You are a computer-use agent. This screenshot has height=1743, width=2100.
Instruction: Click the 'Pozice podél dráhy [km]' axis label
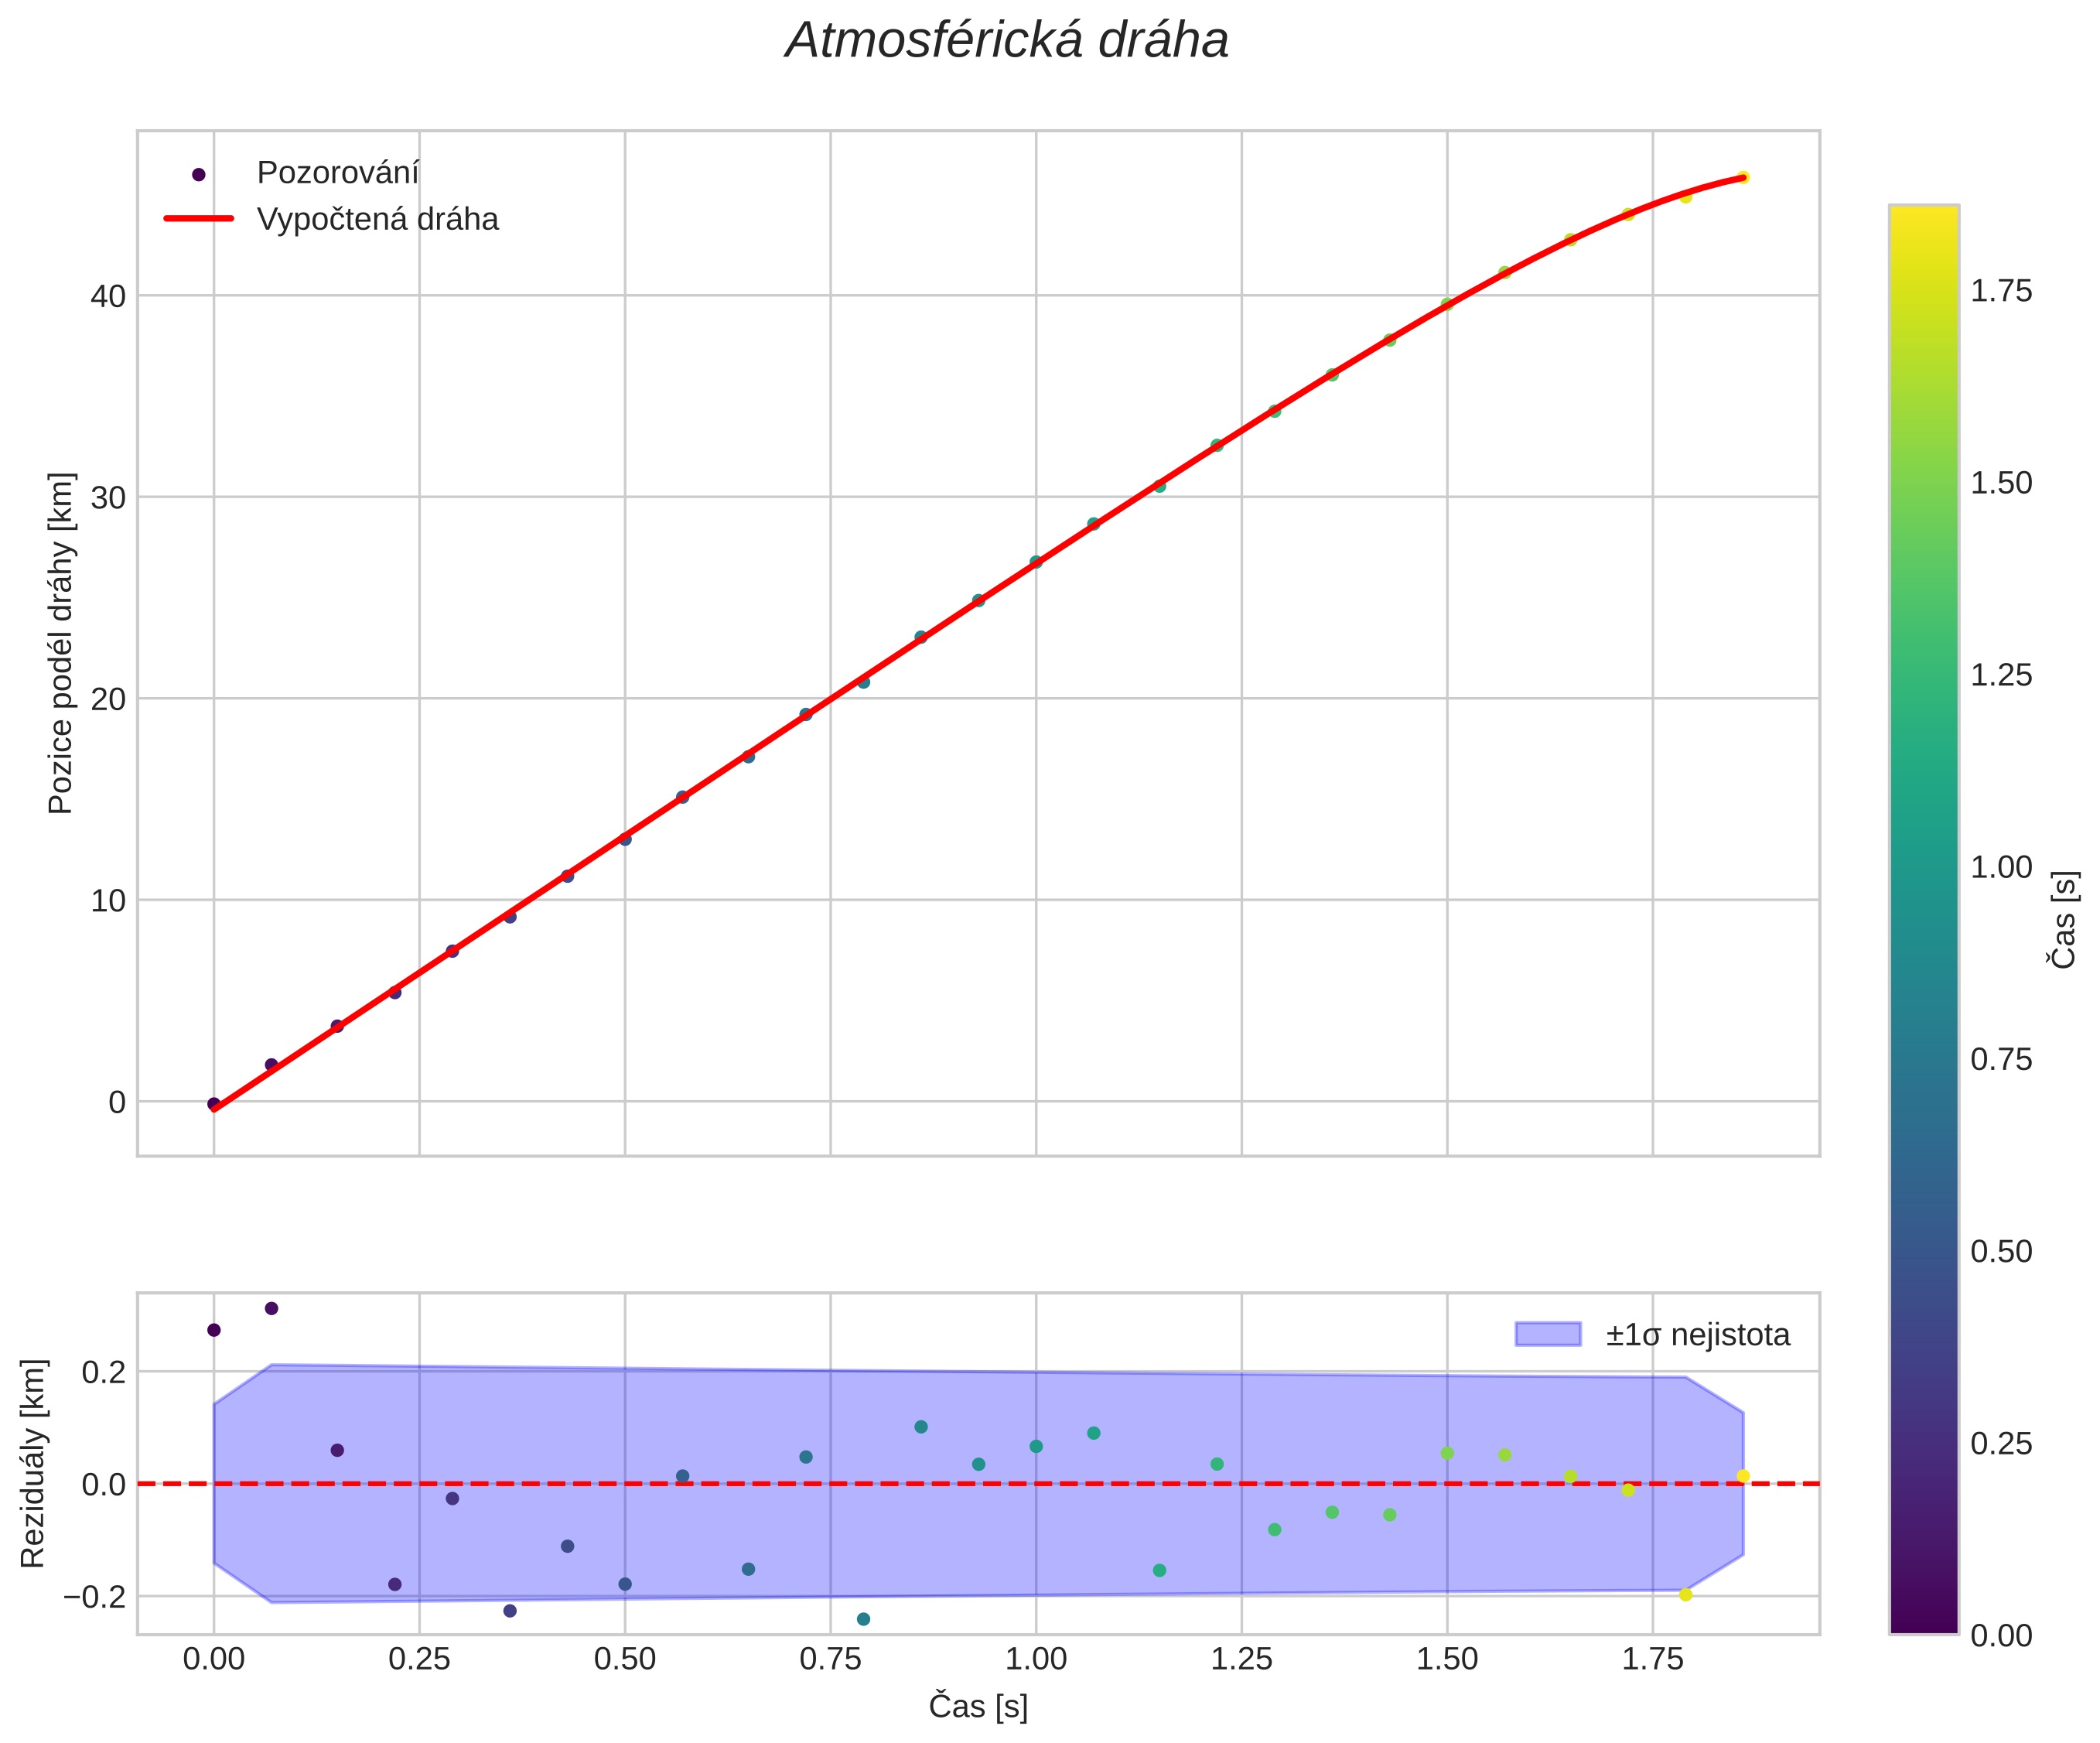coord(60,643)
